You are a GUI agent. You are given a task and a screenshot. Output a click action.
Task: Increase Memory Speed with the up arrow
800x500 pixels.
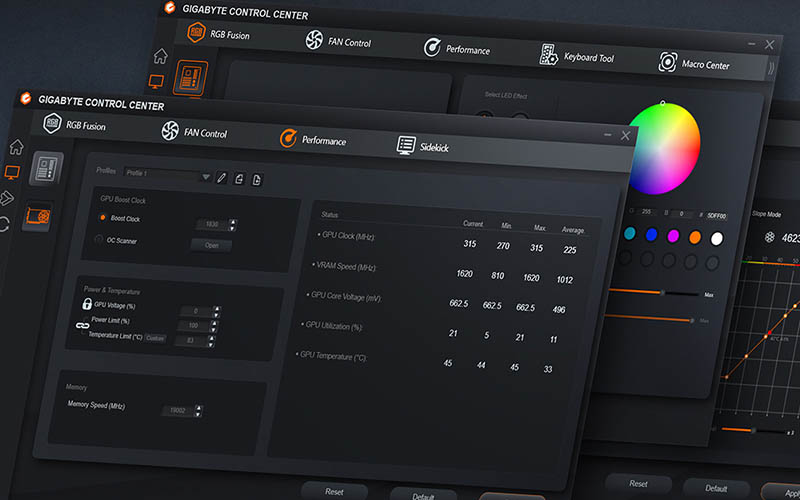[x=198, y=408]
